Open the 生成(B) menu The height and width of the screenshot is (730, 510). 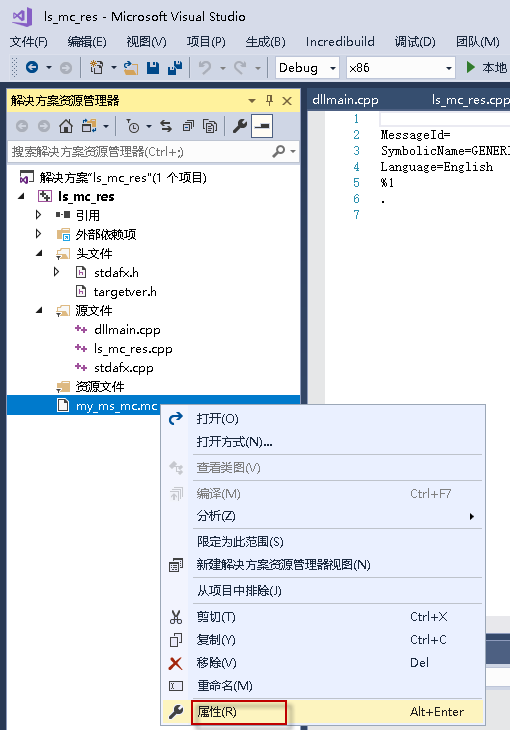(x=265, y=41)
